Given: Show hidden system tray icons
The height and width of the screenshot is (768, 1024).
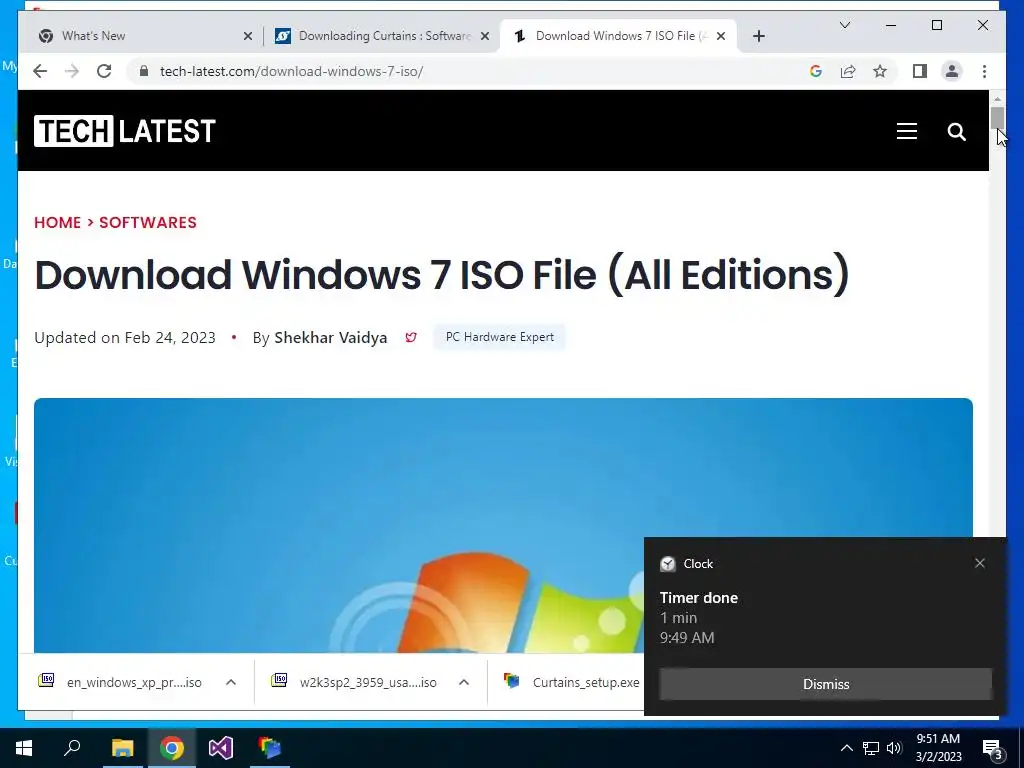Looking at the screenshot, I should click(846, 748).
